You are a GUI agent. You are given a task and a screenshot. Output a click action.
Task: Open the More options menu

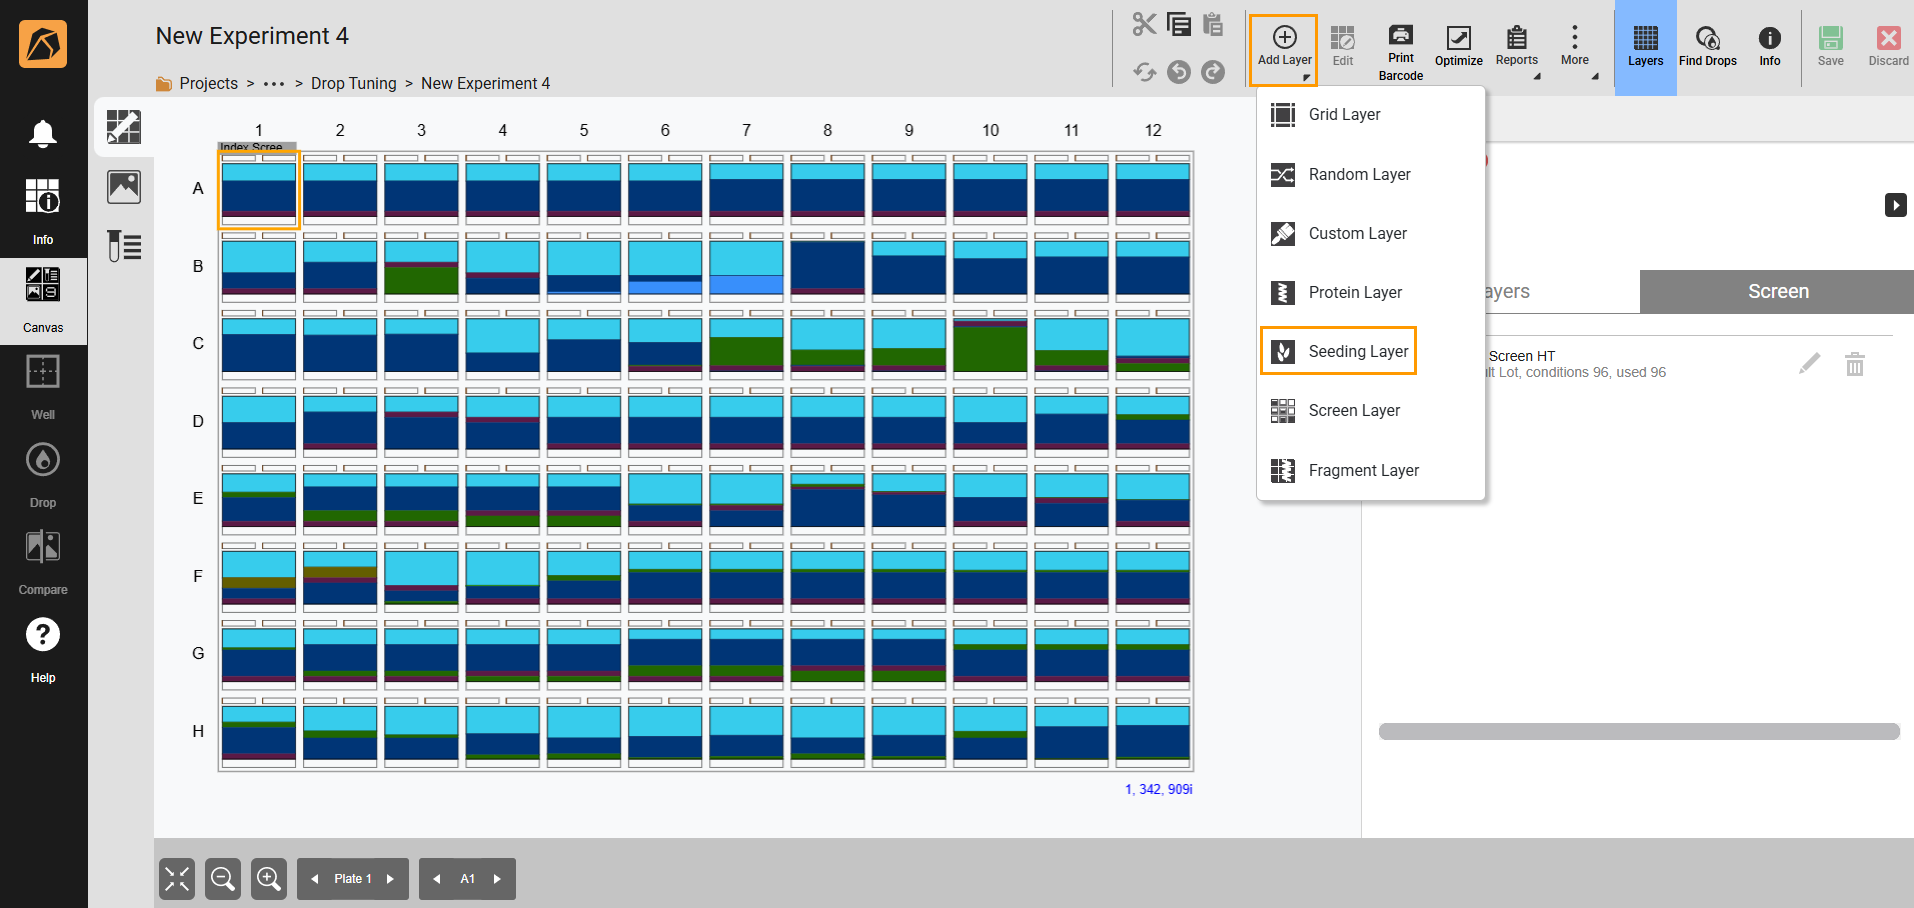pos(1574,47)
